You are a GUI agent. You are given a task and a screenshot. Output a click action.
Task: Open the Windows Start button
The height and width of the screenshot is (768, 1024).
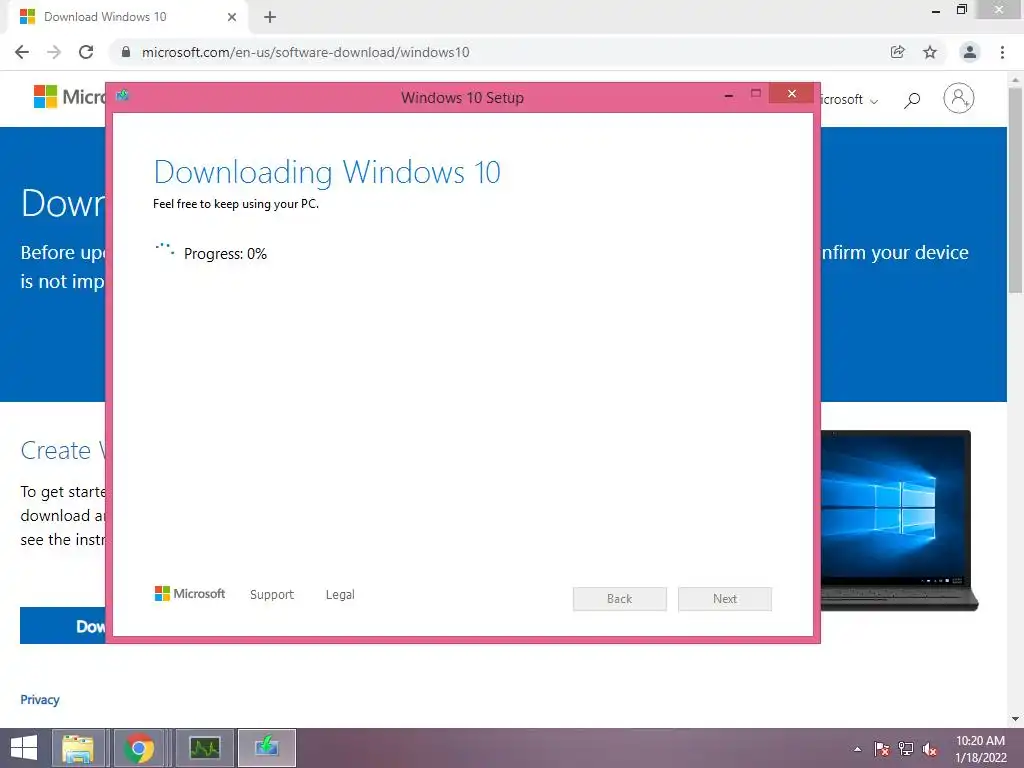24,748
